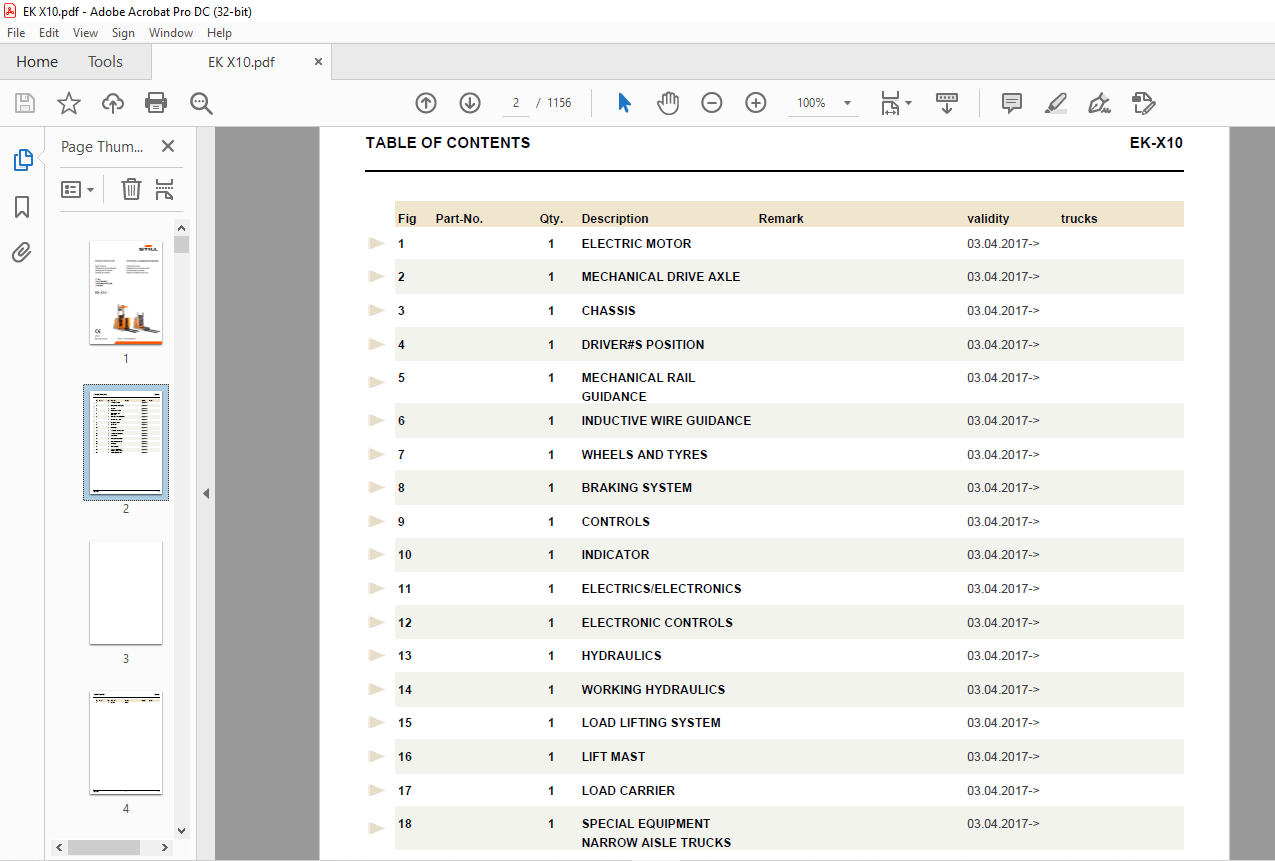The height and width of the screenshot is (861, 1275).
Task: Bookmark file with star icon
Action: pos(68,103)
